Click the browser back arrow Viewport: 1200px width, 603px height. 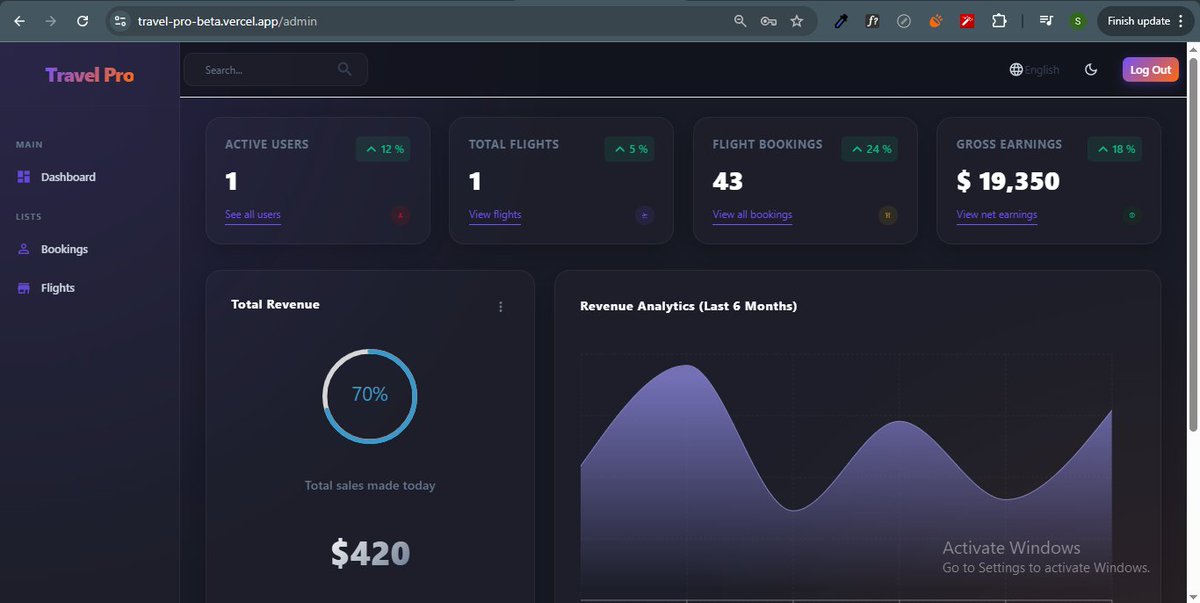click(x=19, y=20)
